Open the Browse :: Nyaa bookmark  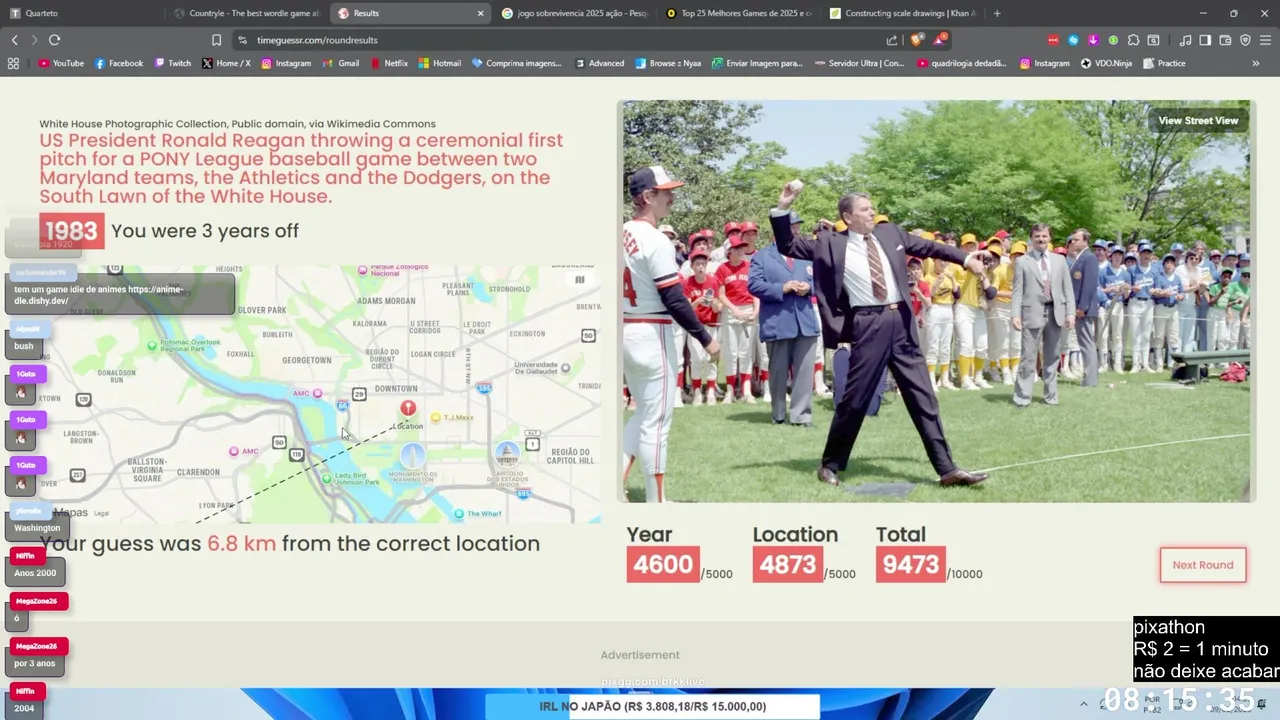[x=668, y=63]
